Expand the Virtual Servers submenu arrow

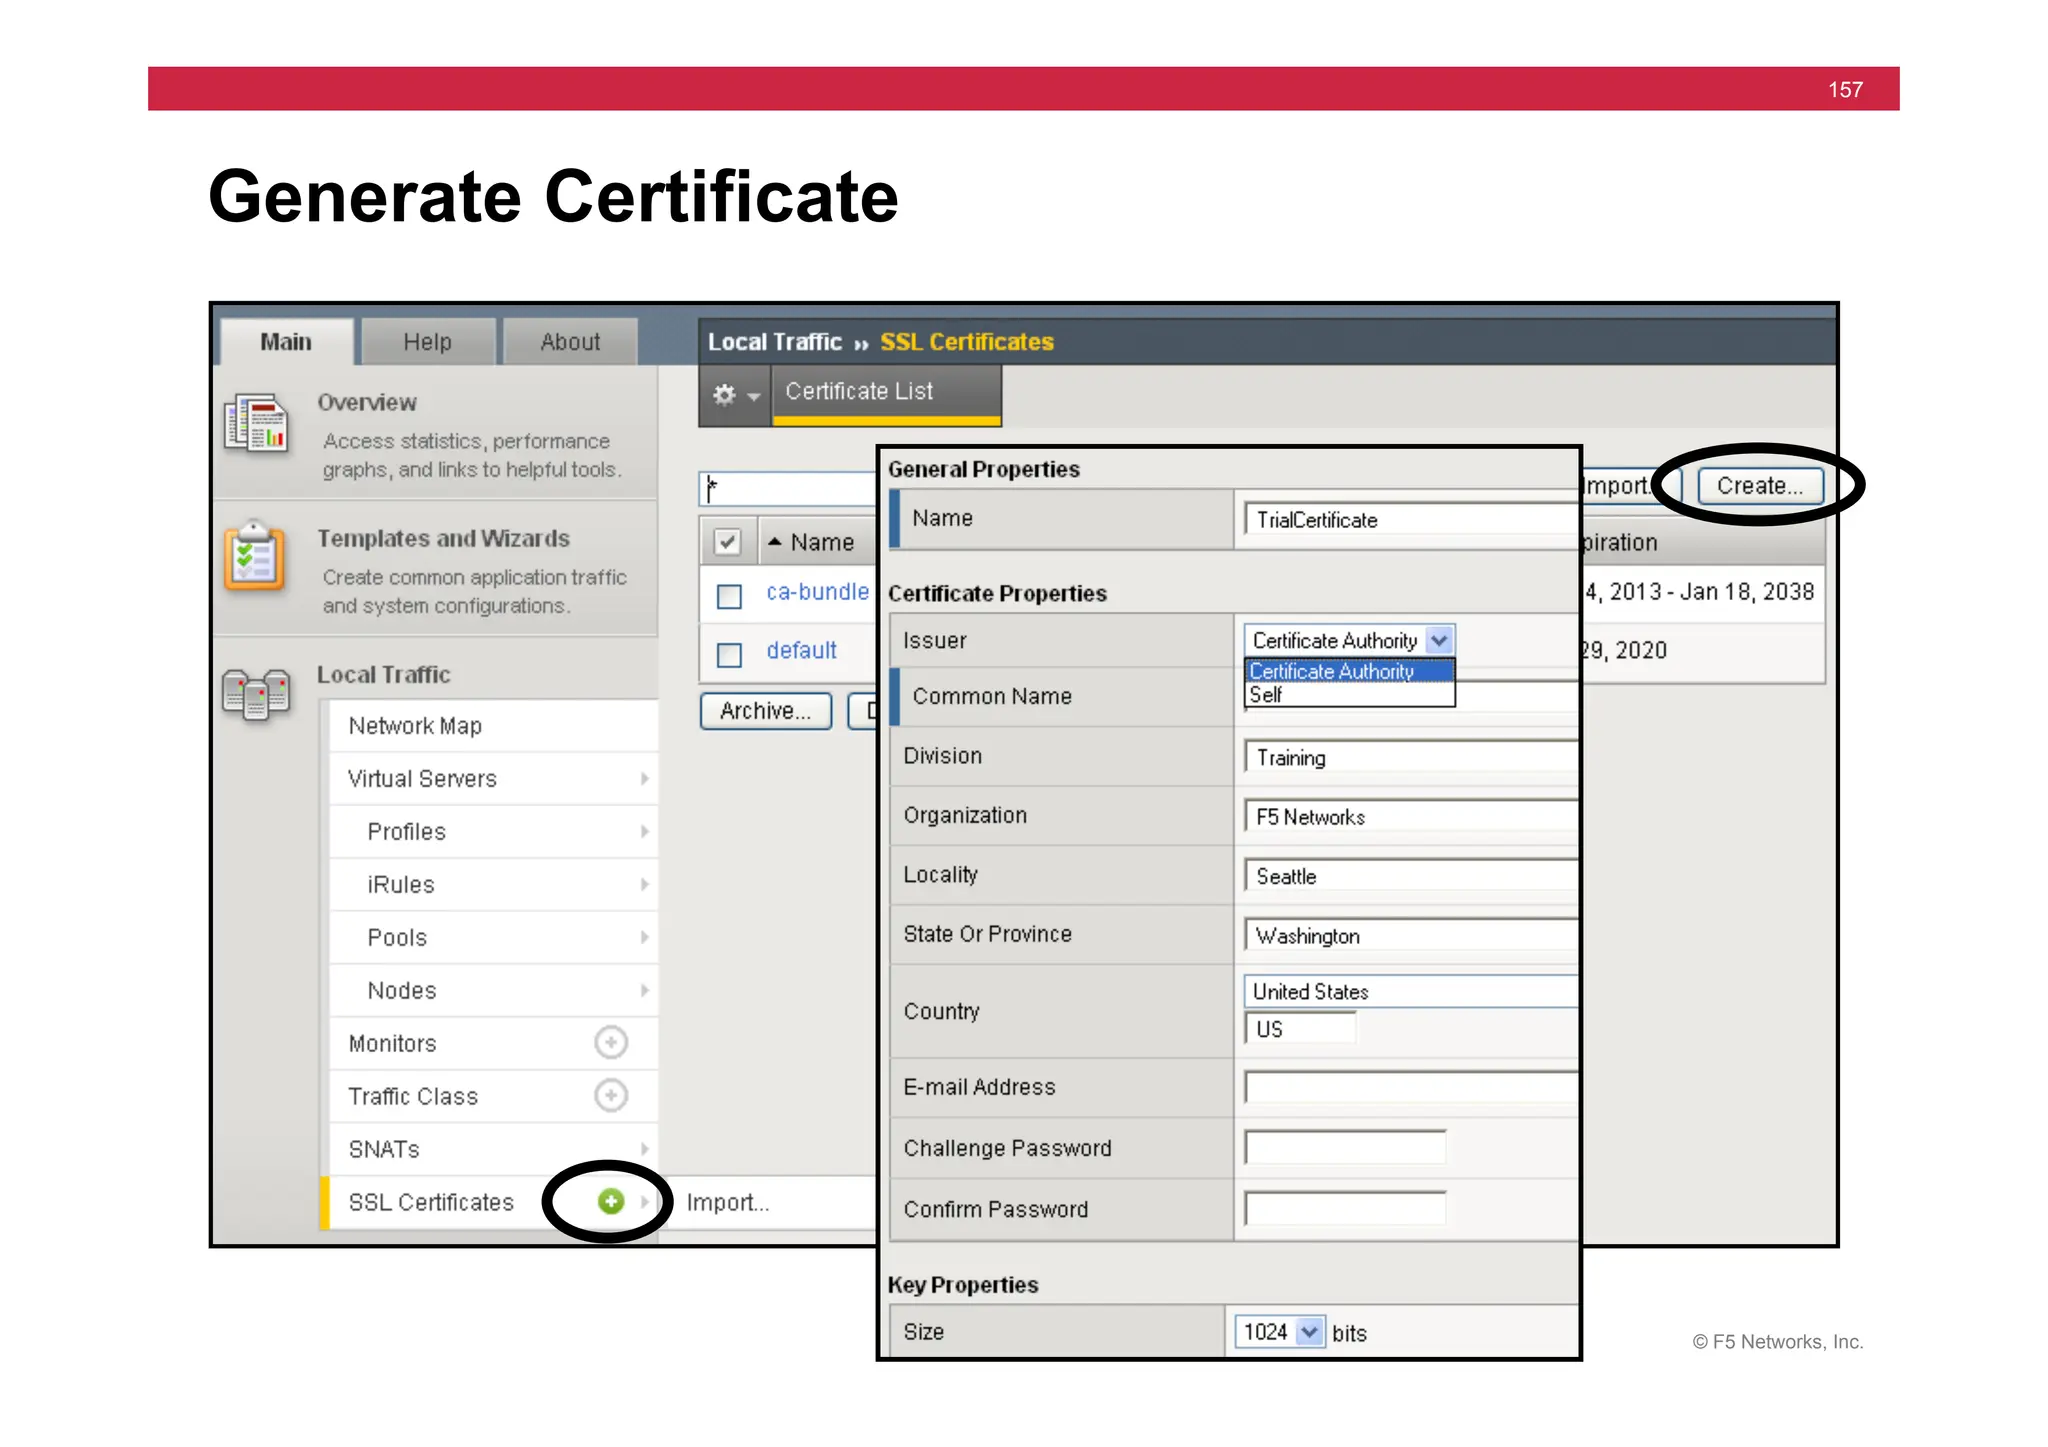tap(644, 778)
